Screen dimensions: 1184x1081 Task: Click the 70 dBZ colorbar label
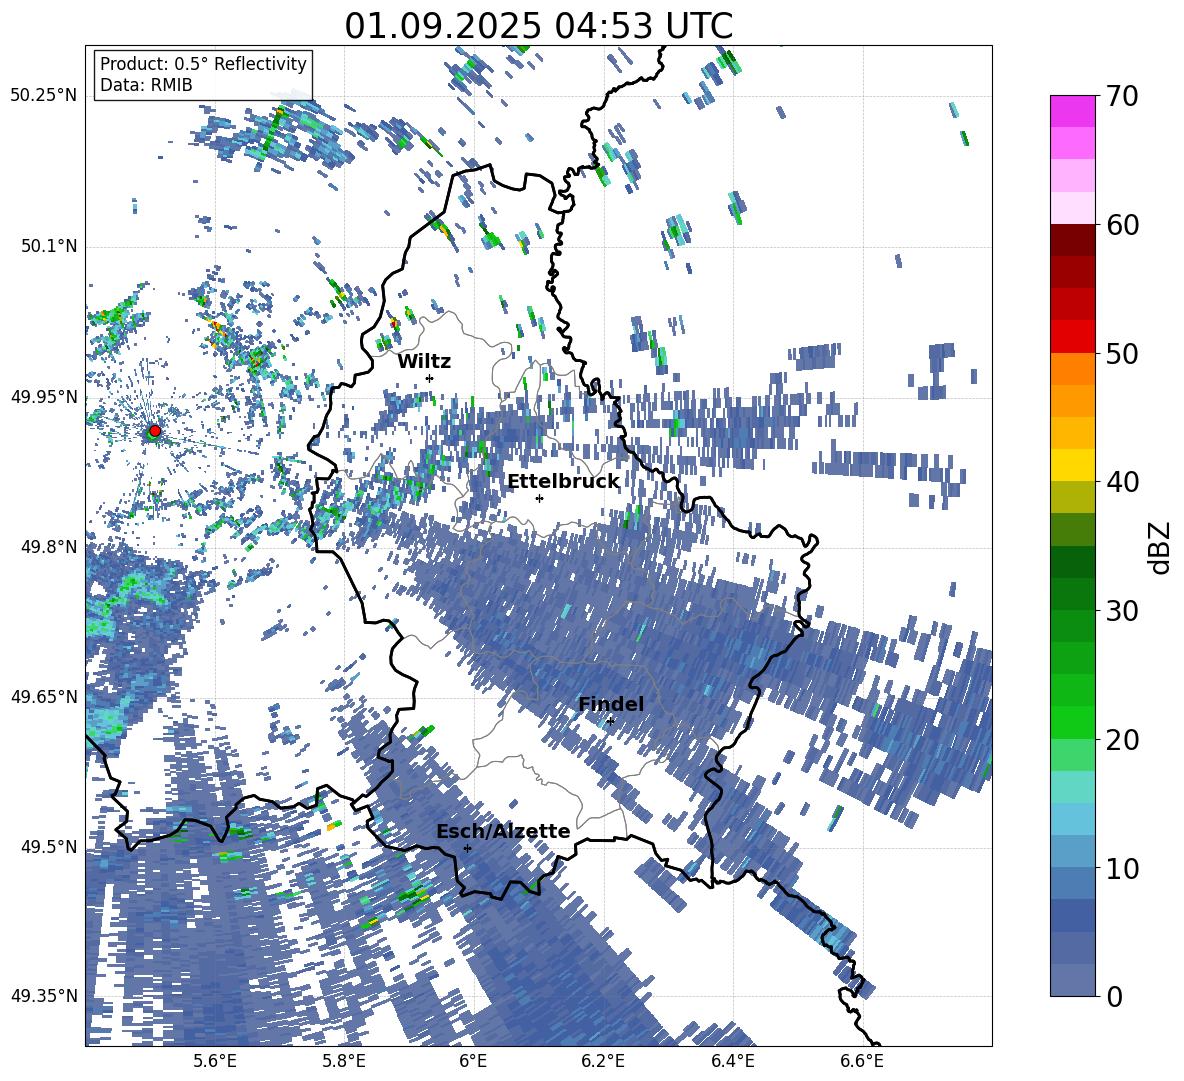[1122, 96]
